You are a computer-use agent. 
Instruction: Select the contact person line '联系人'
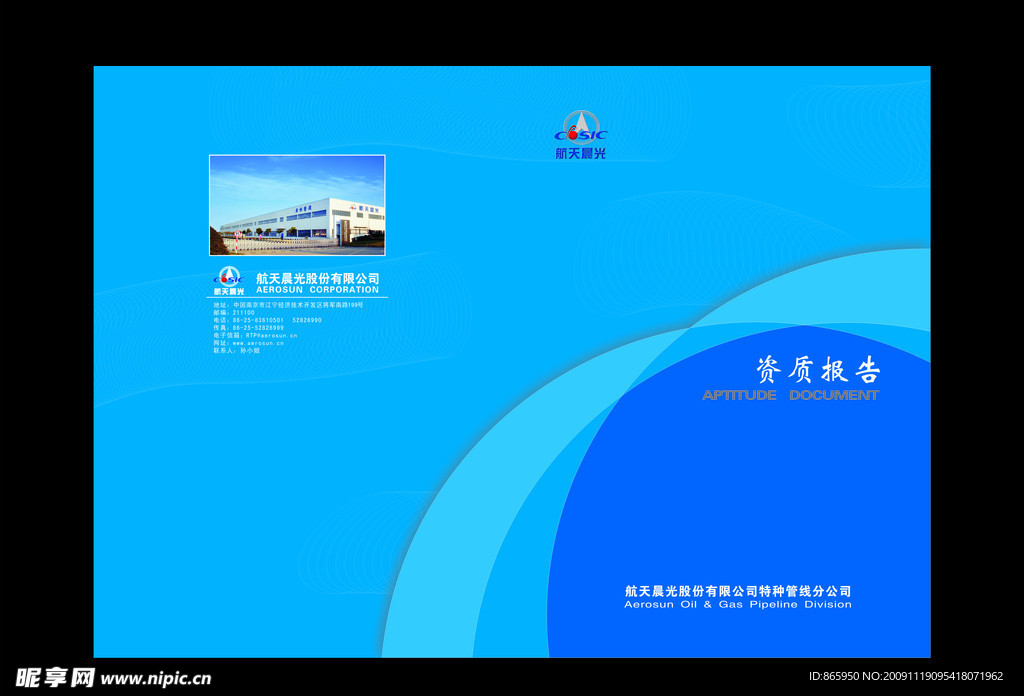coord(236,351)
